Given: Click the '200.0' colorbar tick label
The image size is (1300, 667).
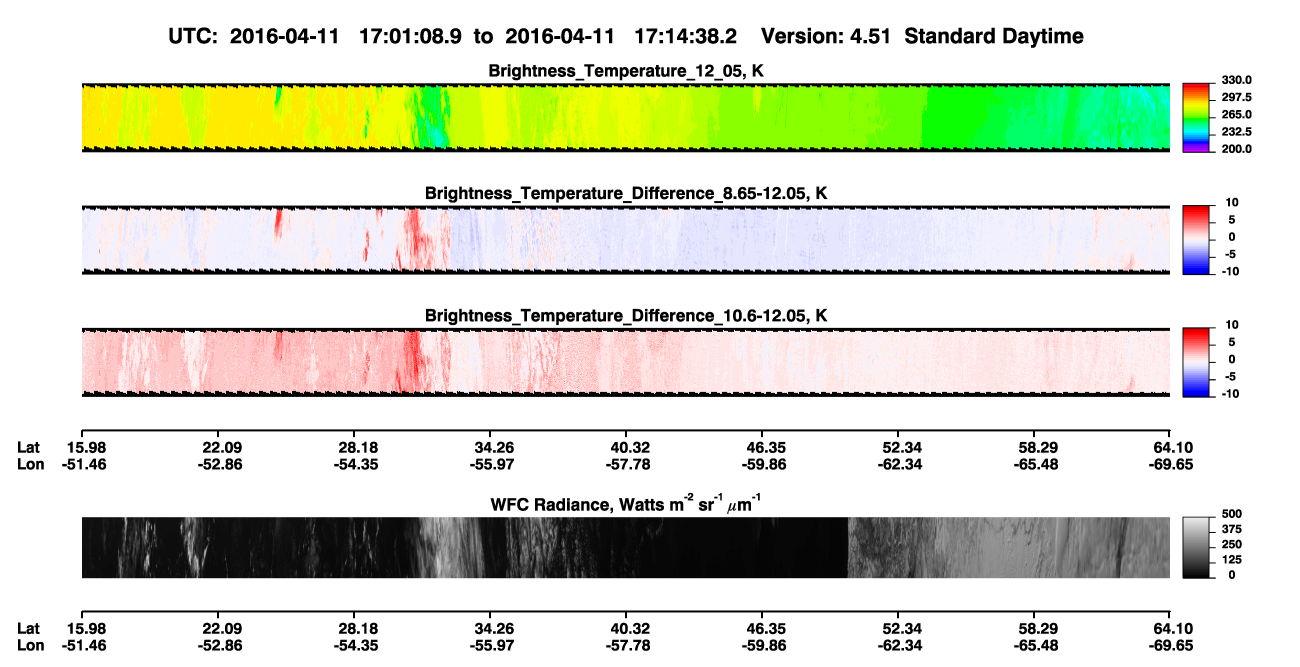Looking at the screenshot, I should (x=1236, y=148).
